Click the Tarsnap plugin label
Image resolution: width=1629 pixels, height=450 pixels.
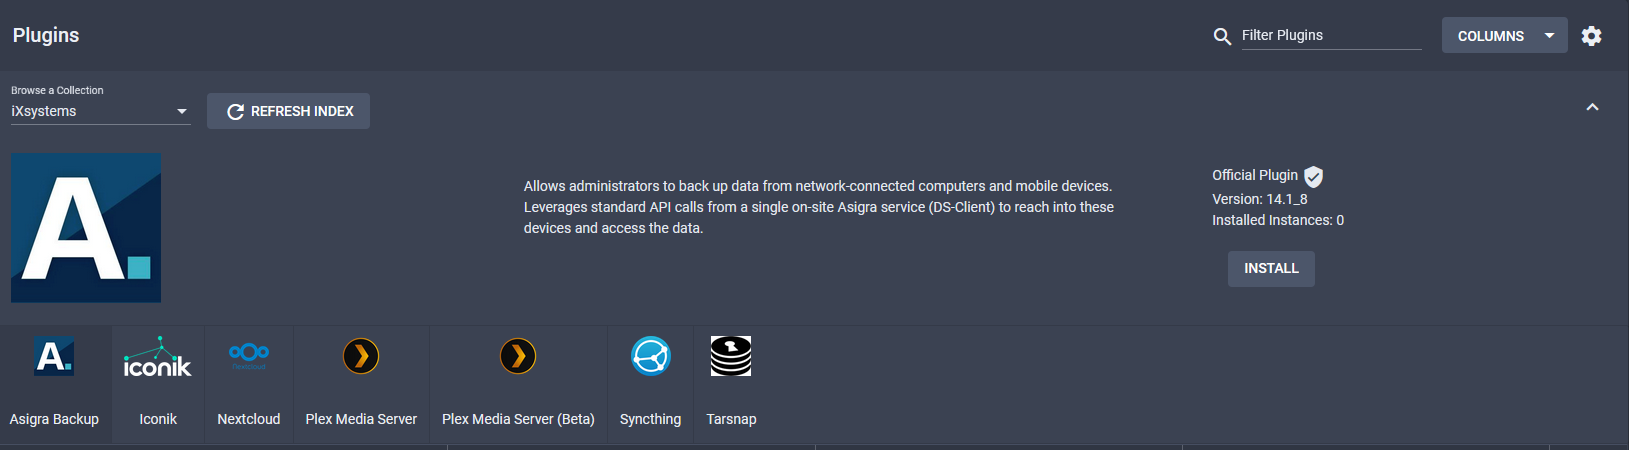731,419
